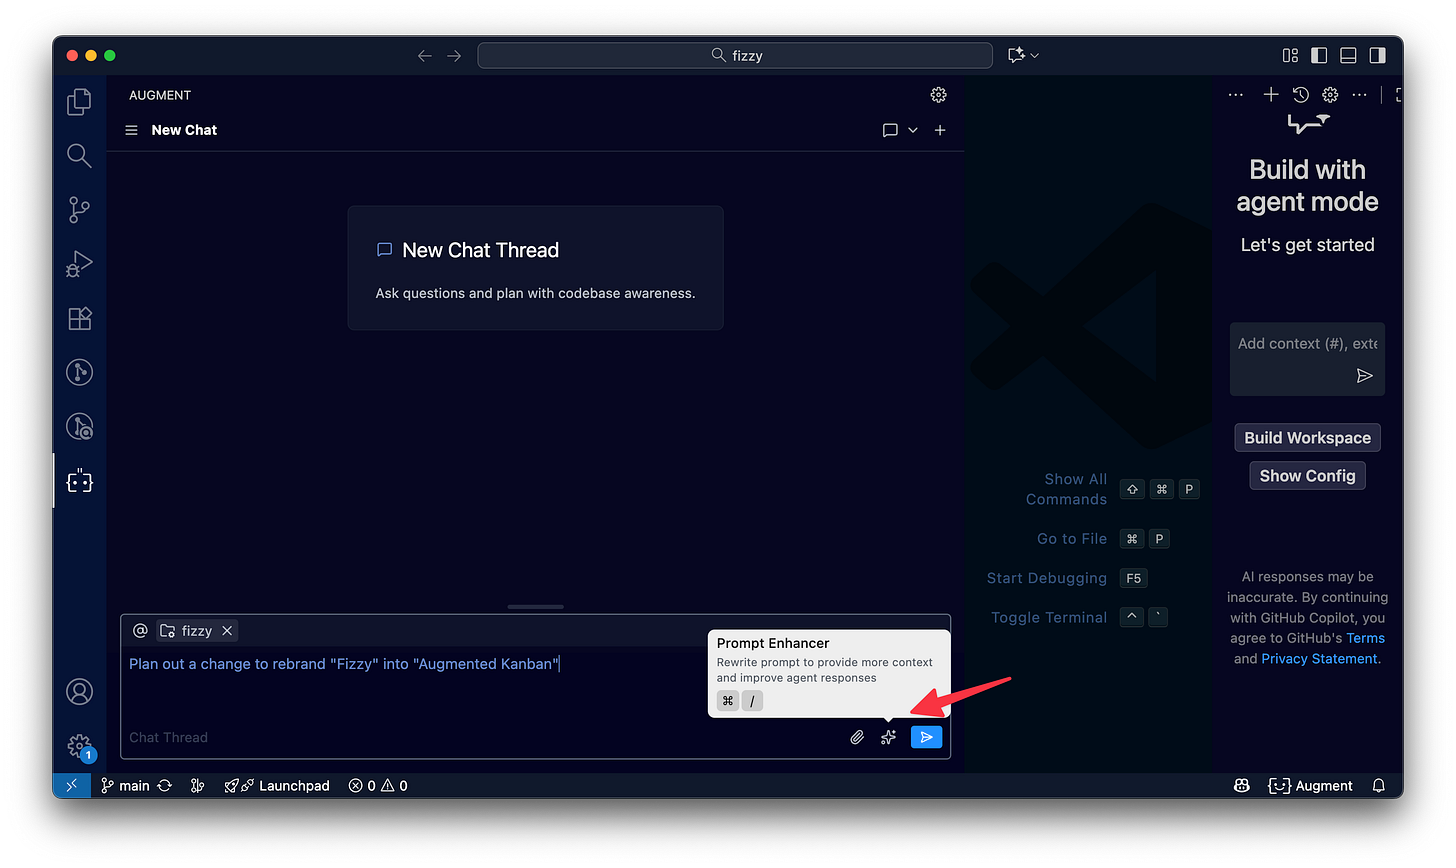Toggle the bottom panel visibility

[x=1348, y=55]
